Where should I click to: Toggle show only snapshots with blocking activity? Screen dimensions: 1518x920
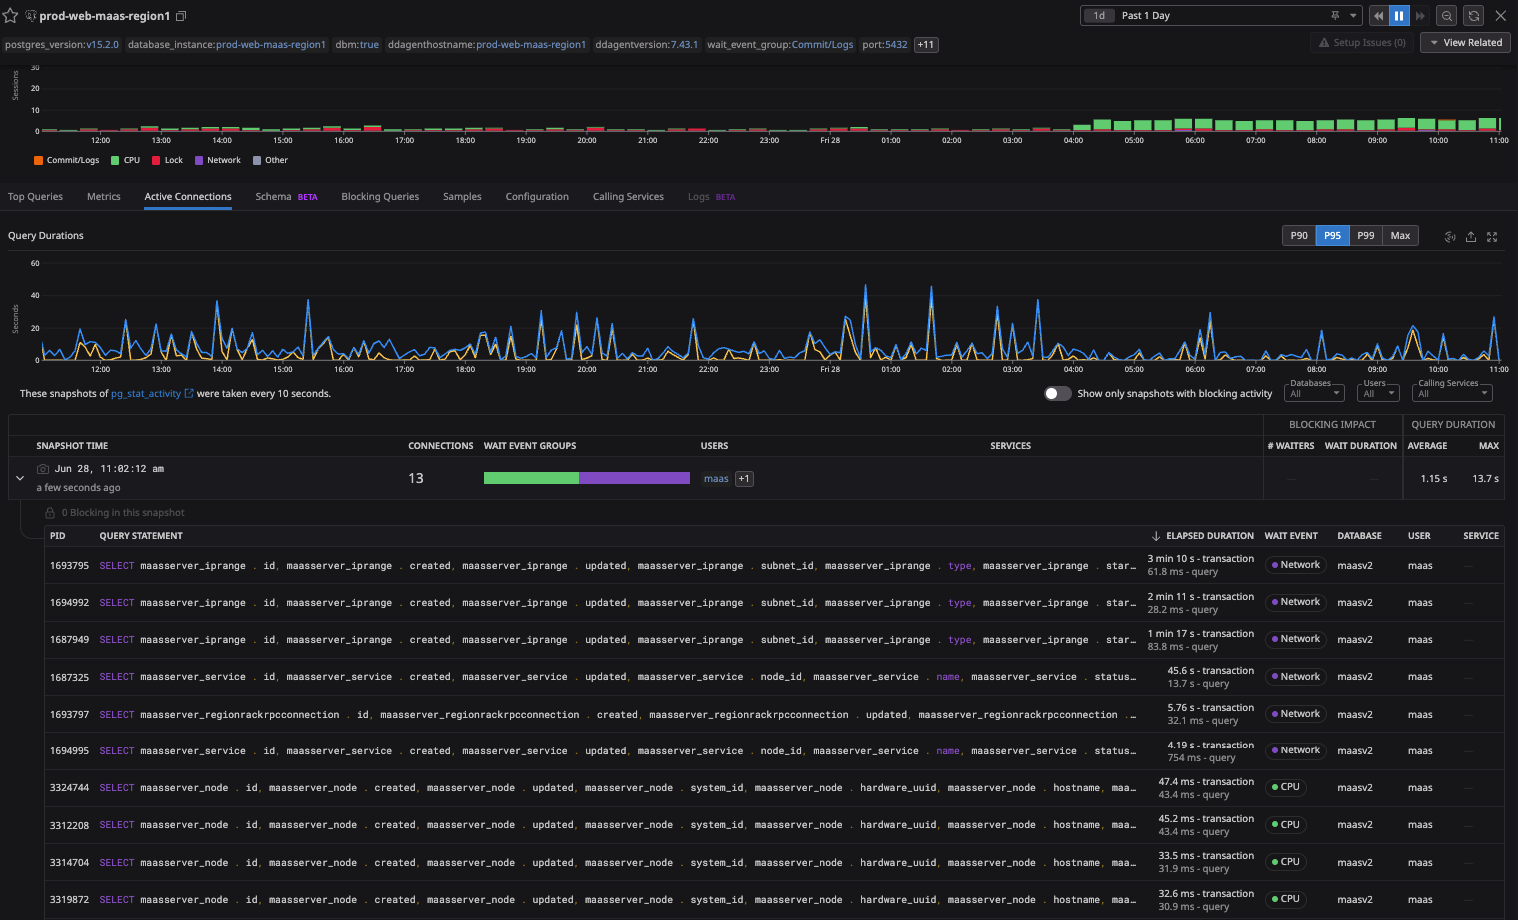pyautogui.click(x=1057, y=394)
